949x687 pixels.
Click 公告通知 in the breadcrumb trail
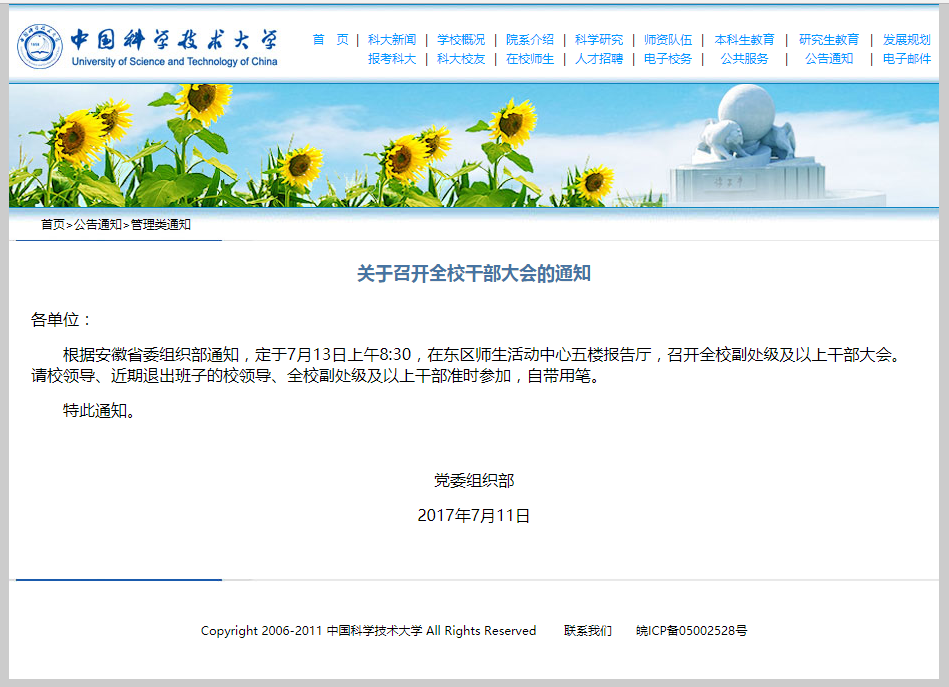click(x=98, y=225)
